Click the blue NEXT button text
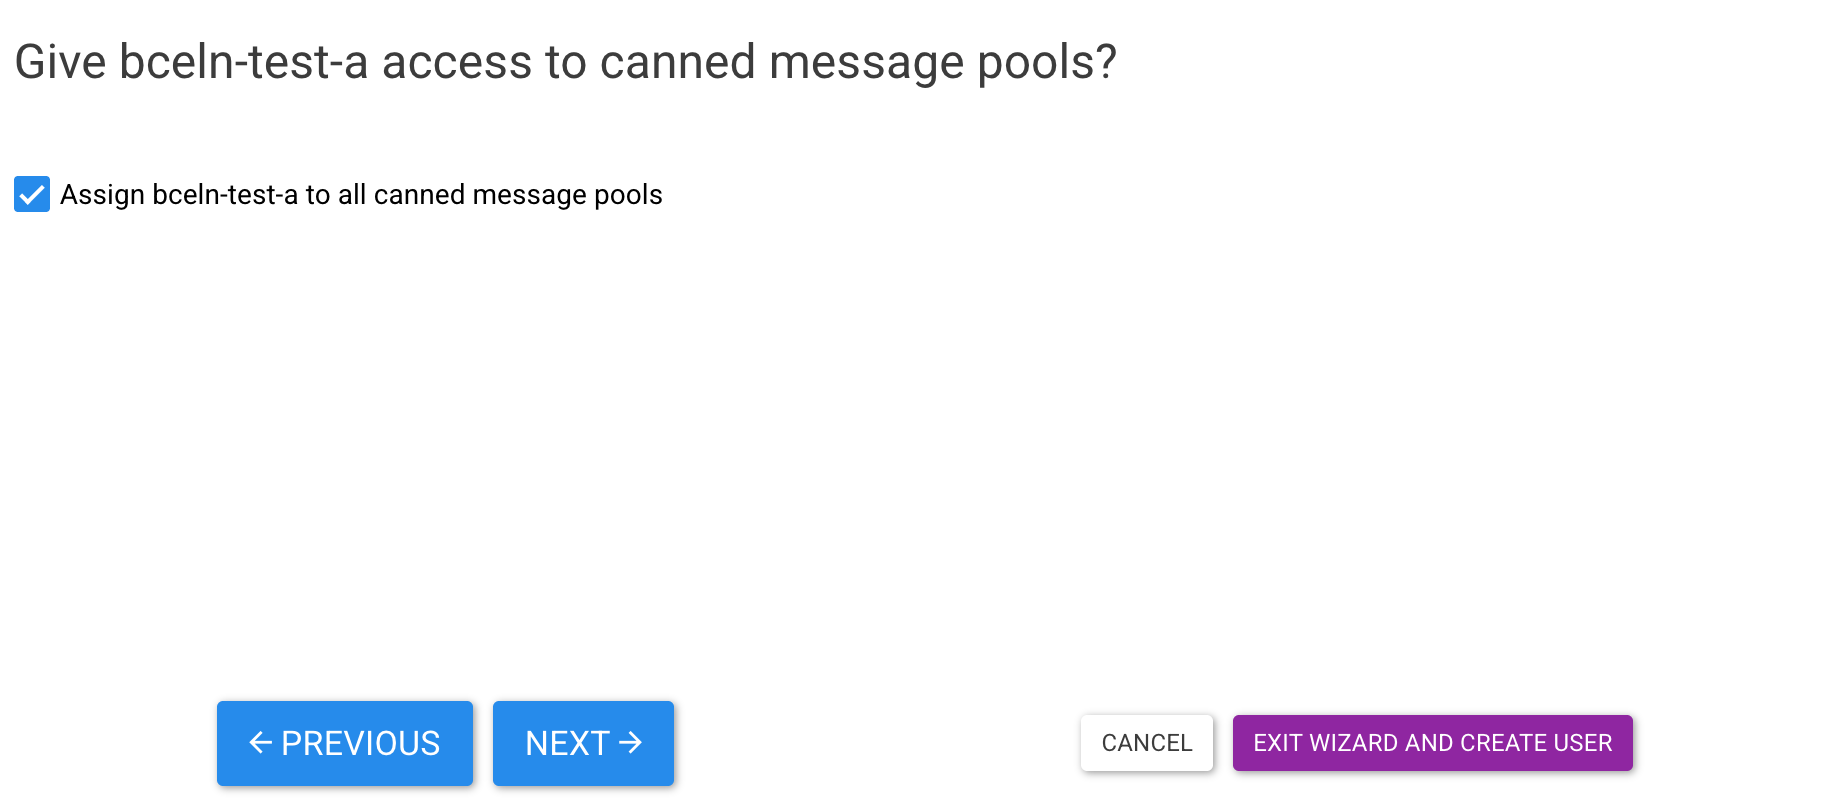The width and height of the screenshot is (1842, 804). coord(567,743)
